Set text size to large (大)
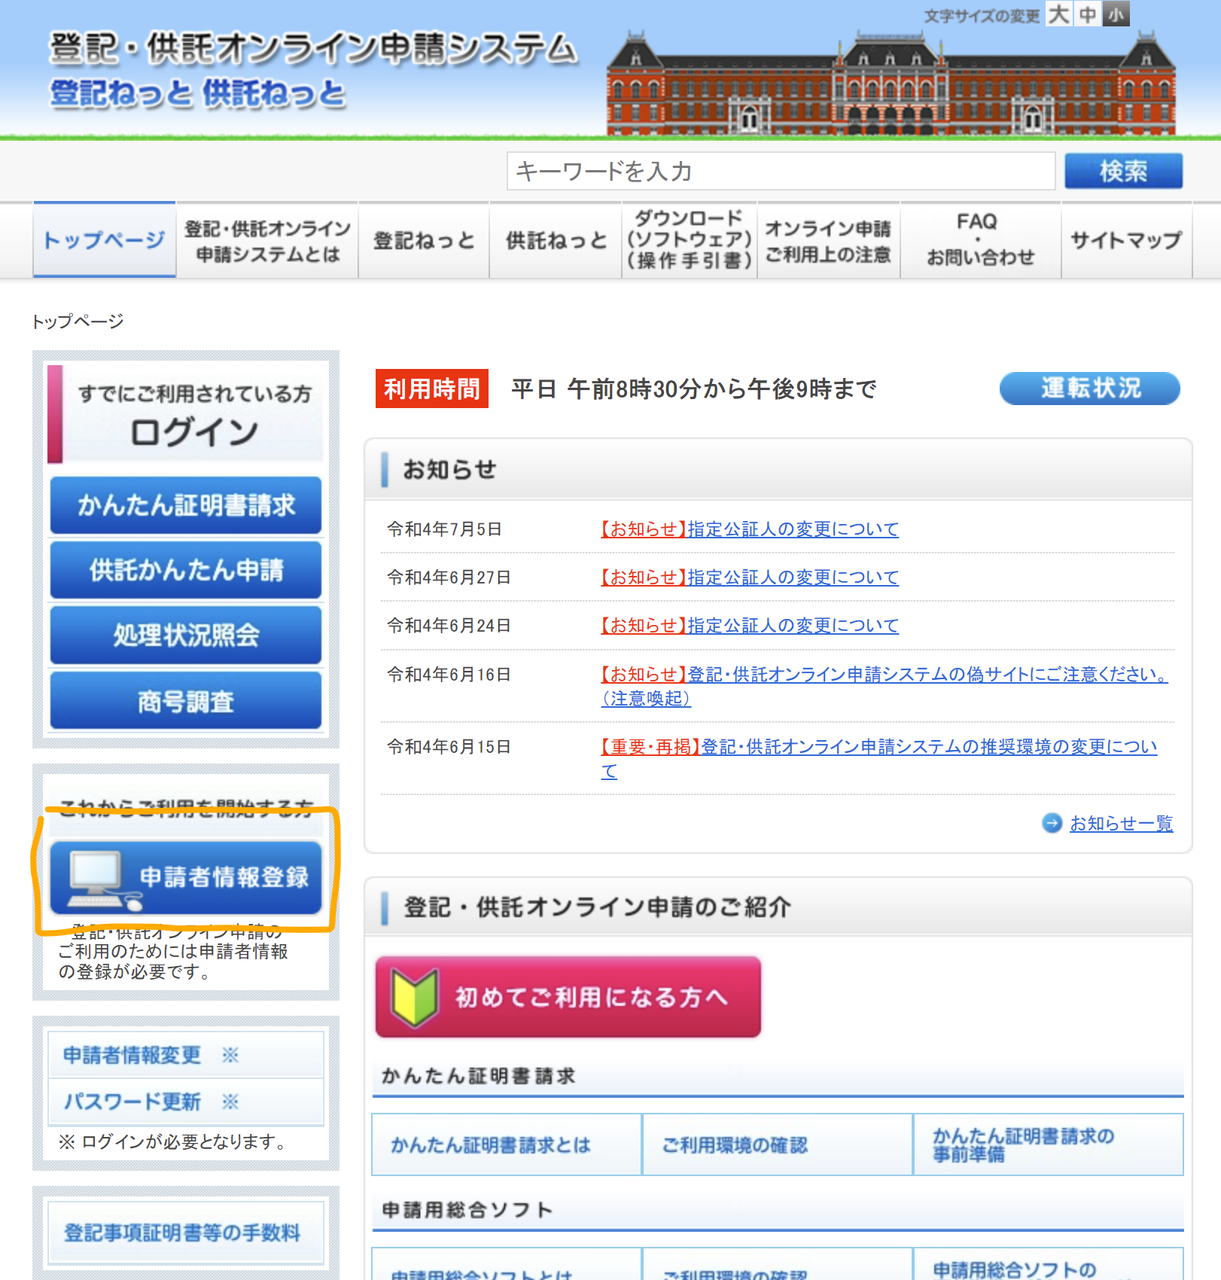 point(1058,14)
